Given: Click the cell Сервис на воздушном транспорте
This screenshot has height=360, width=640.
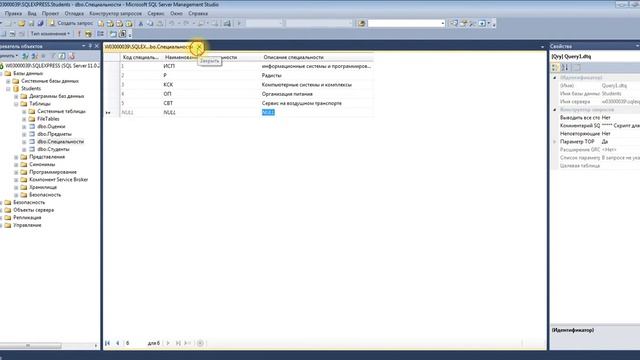Looking at the screenshot, I should (317, 104).
